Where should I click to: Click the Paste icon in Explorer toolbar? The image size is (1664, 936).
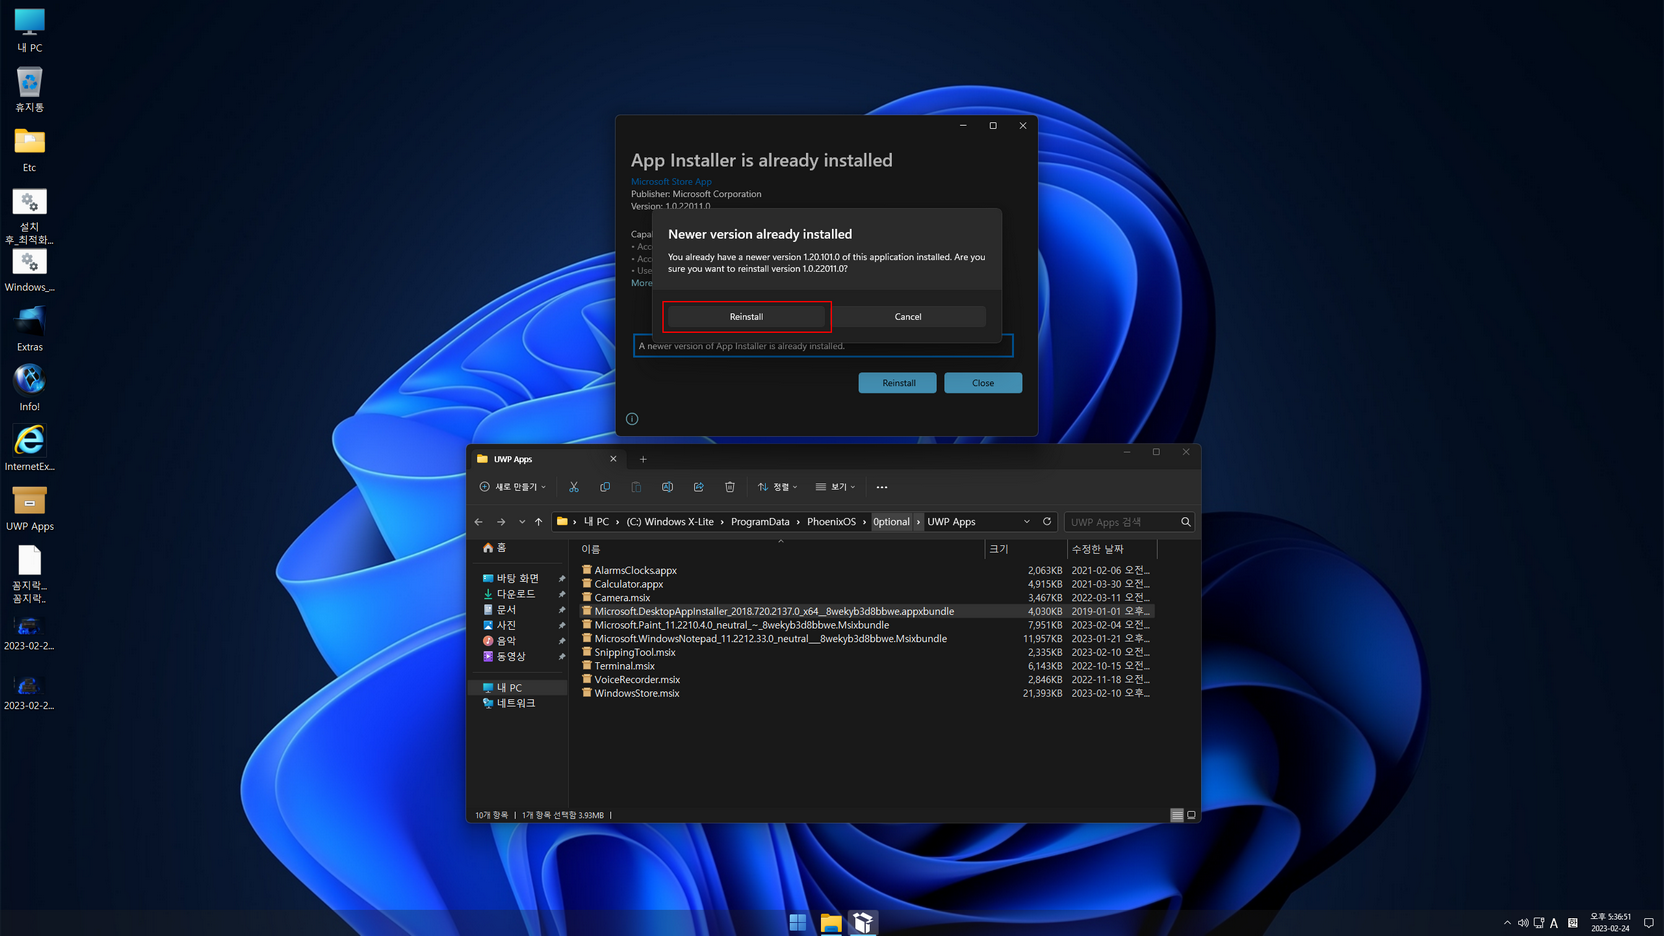coord(636,487)
